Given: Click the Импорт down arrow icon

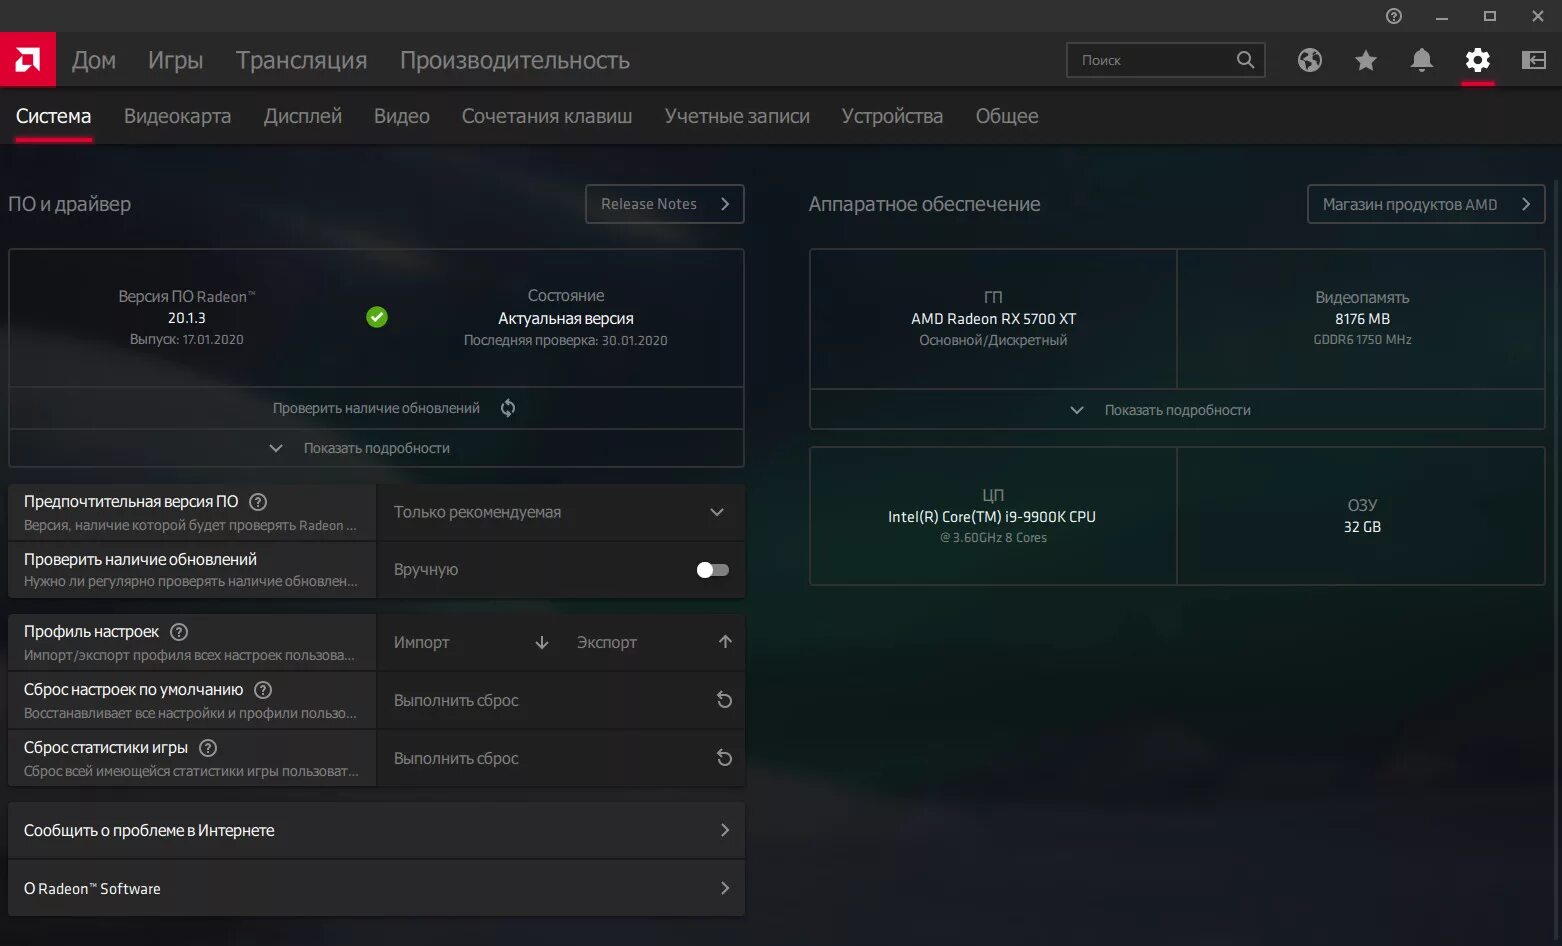Looking at the screenshot, I should pos(542,643).
